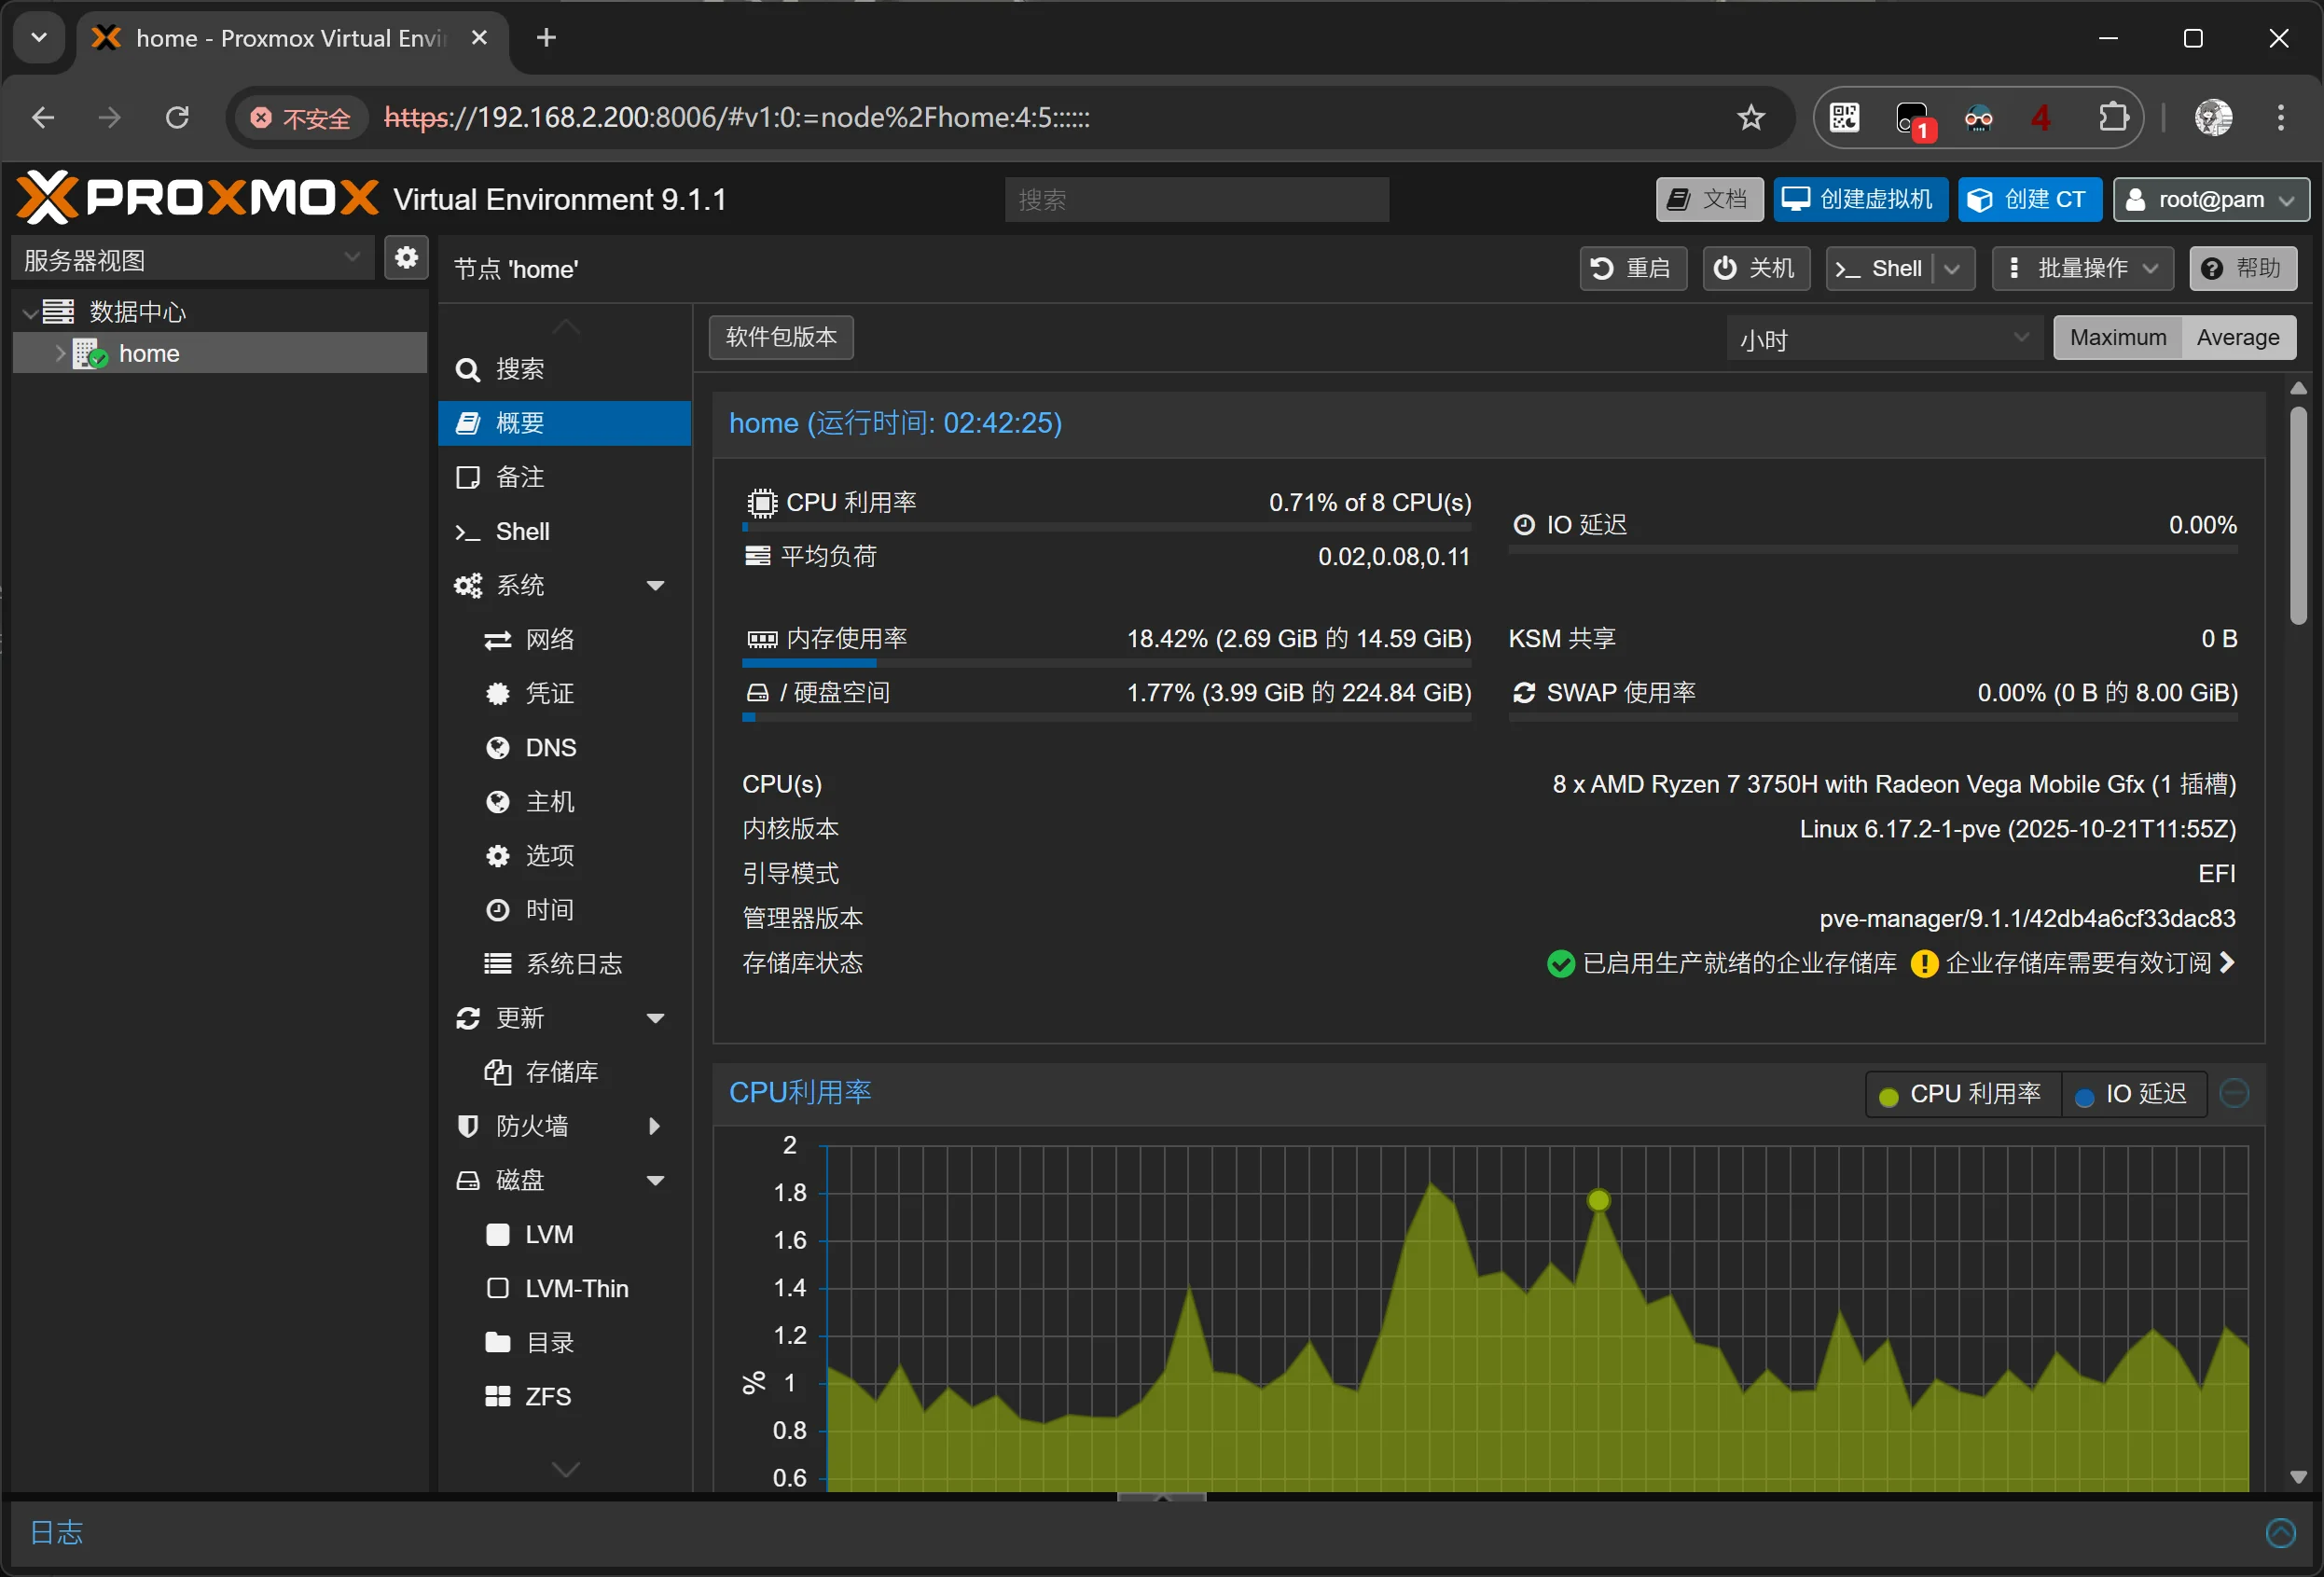This screenshot has height=1577, width=2324.
Task: Hide IO delay series via legend
Action: [x=2132, y=1094]
